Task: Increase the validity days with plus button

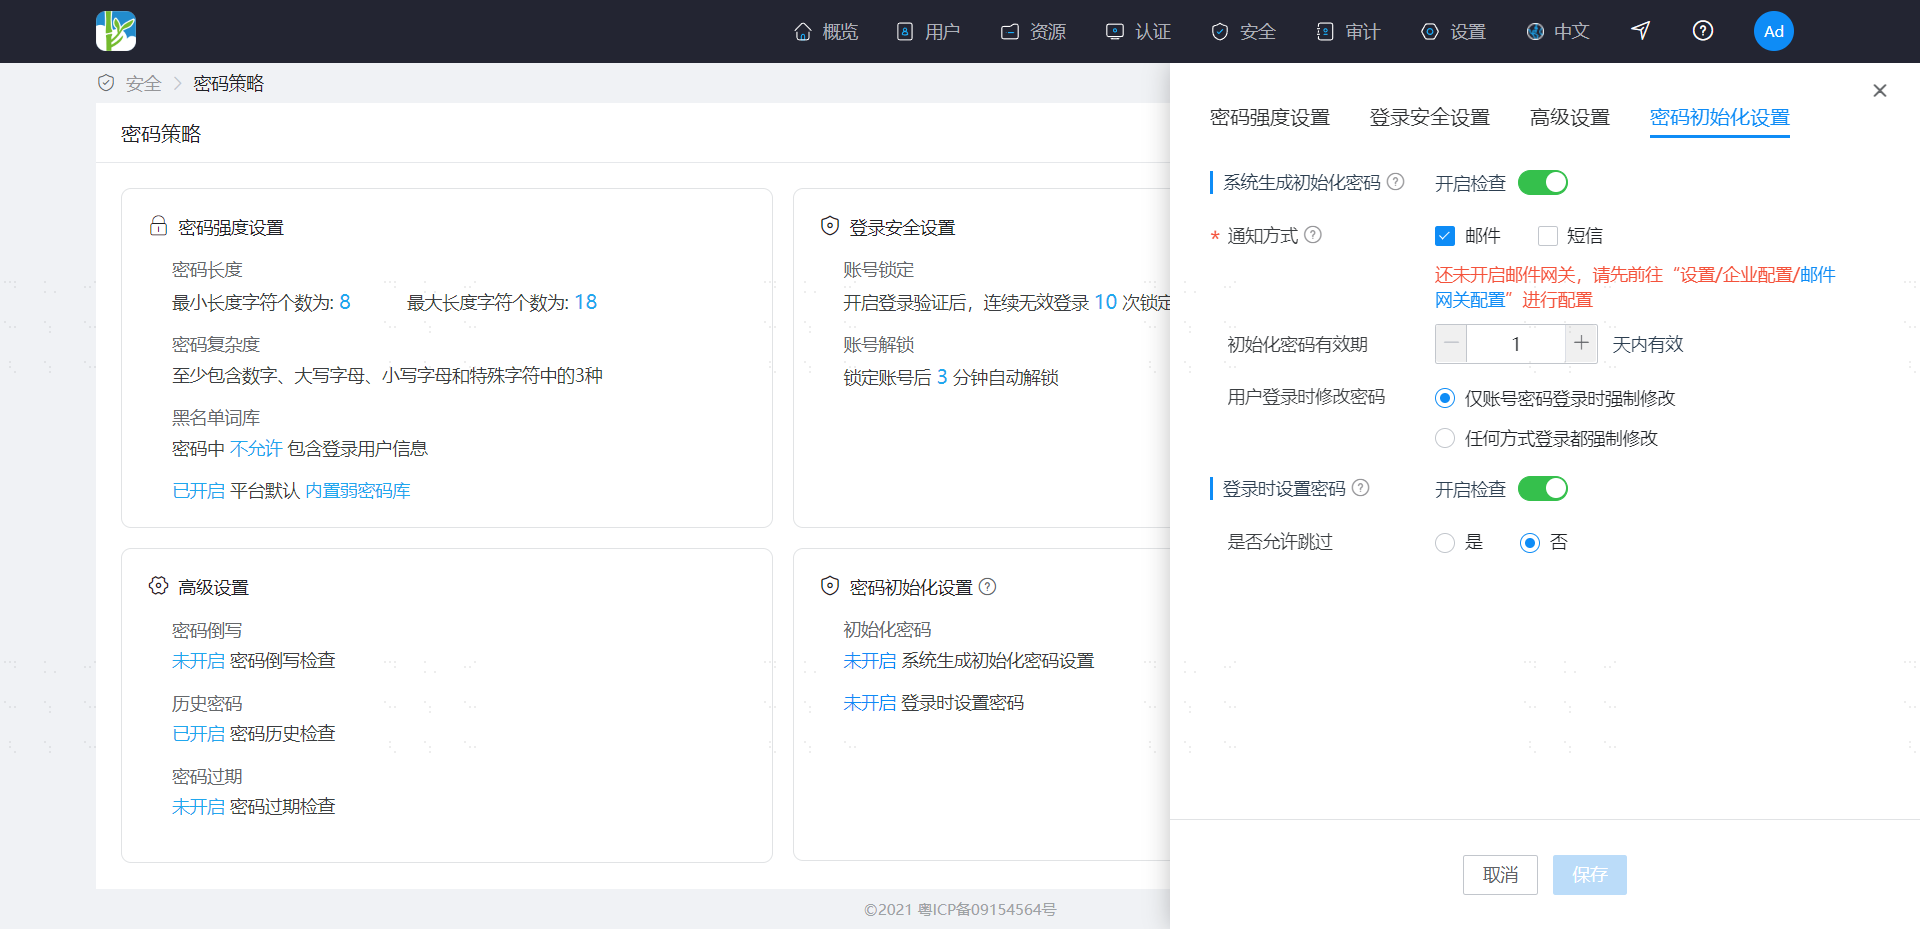Action: [x=1581, y=344]
